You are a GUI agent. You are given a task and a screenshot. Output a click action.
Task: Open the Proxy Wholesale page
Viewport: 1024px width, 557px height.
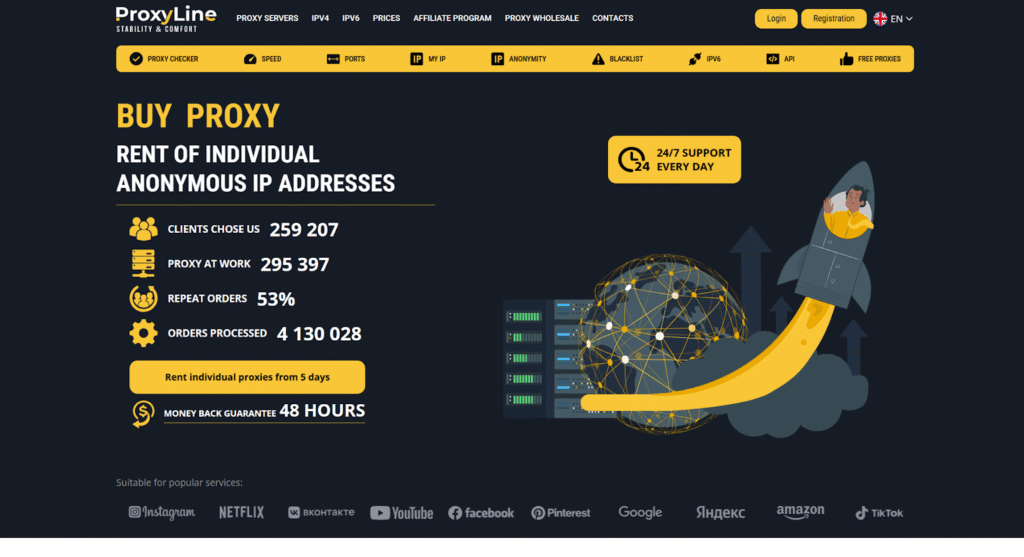coord(541,18)
